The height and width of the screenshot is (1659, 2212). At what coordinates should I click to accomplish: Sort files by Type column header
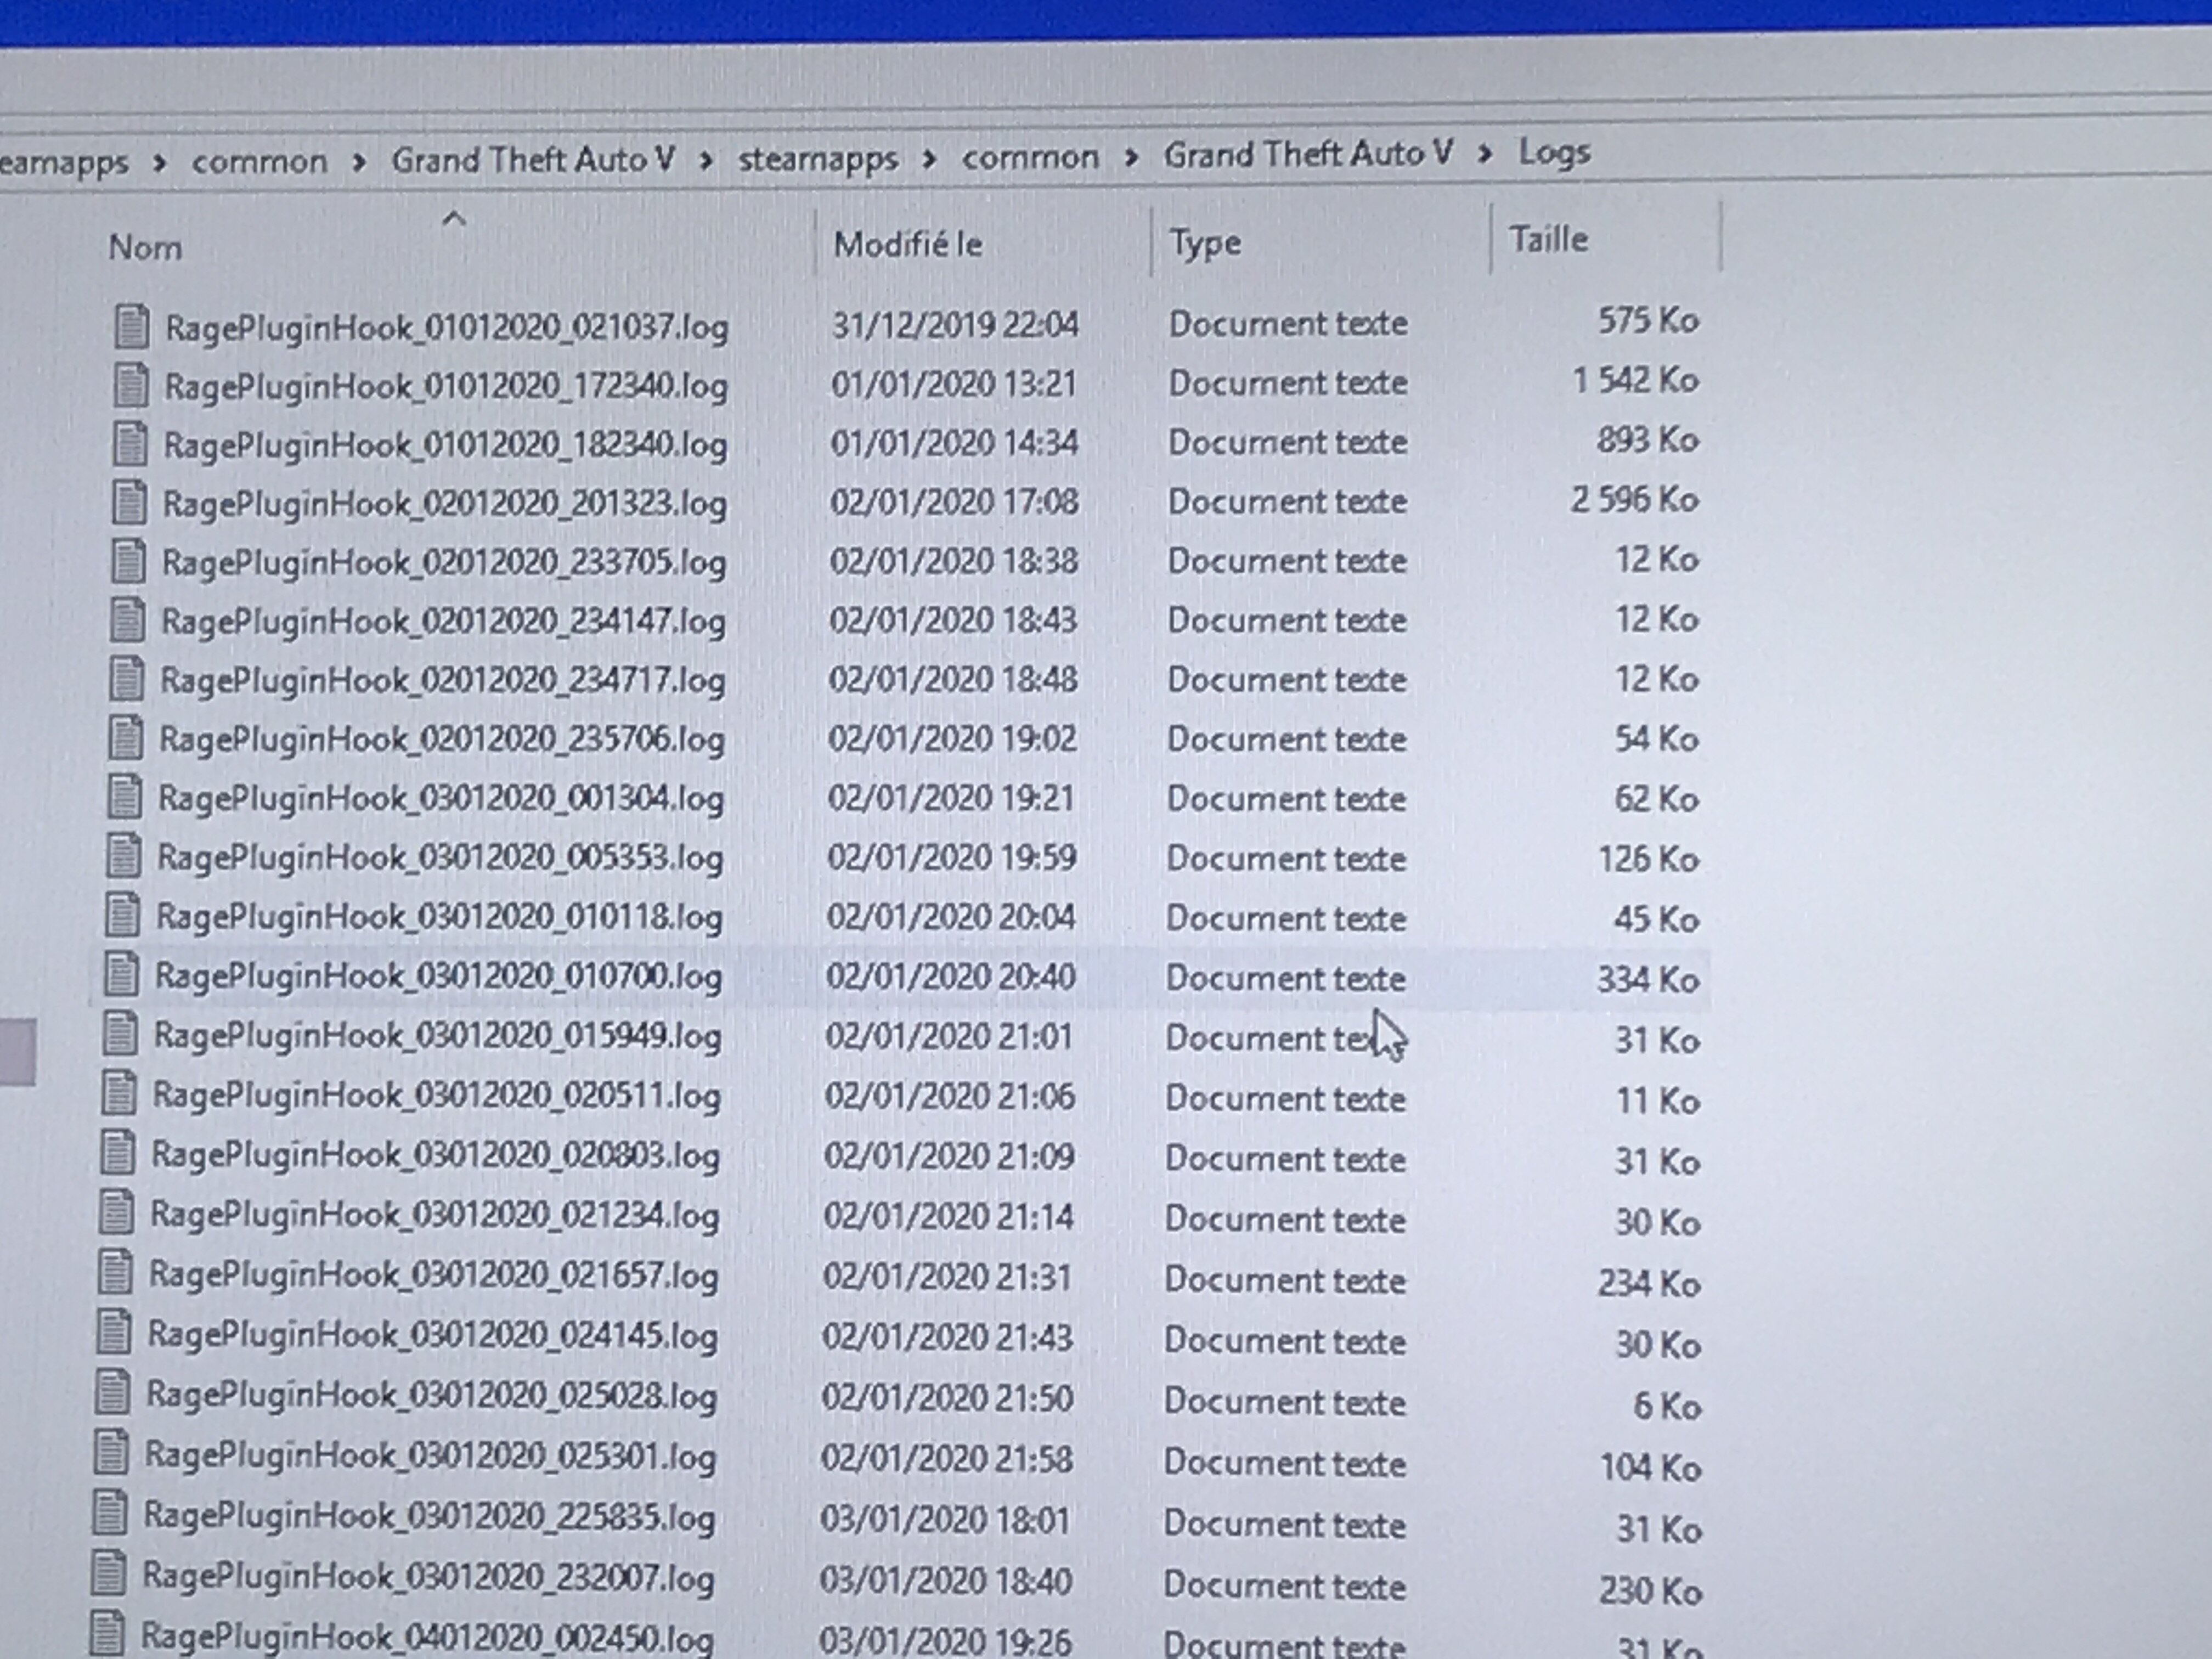point(1205,243)
